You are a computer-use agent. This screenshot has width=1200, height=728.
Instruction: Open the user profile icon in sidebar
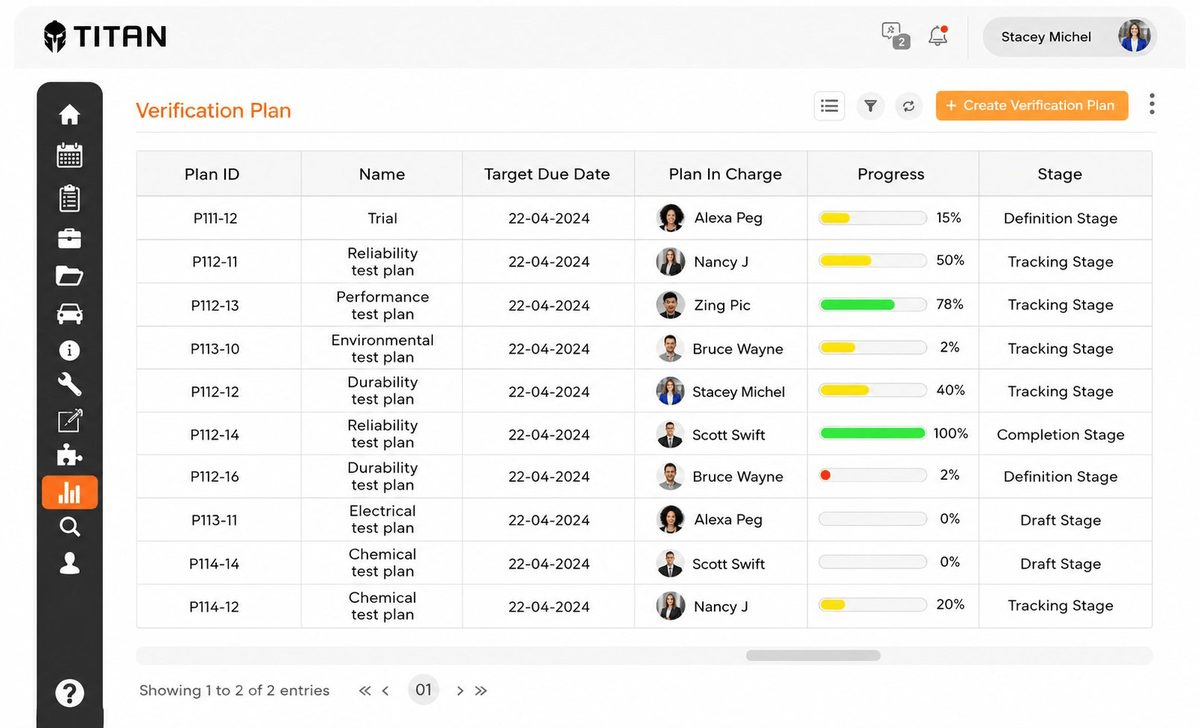(x=69, y=564)
